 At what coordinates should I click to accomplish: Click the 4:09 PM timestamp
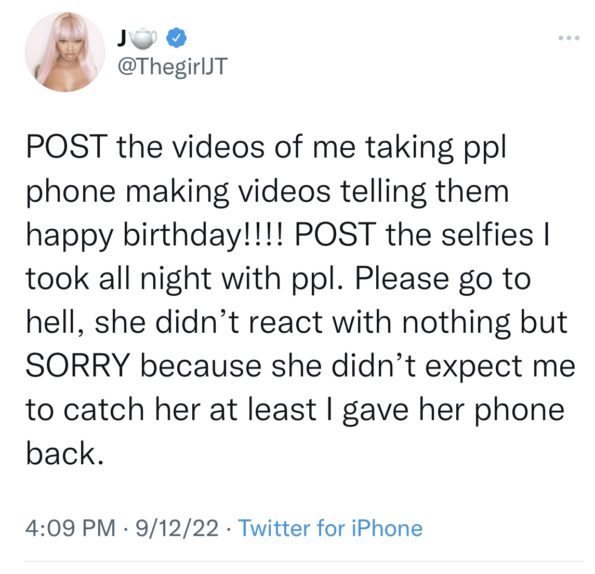[71, 528]
